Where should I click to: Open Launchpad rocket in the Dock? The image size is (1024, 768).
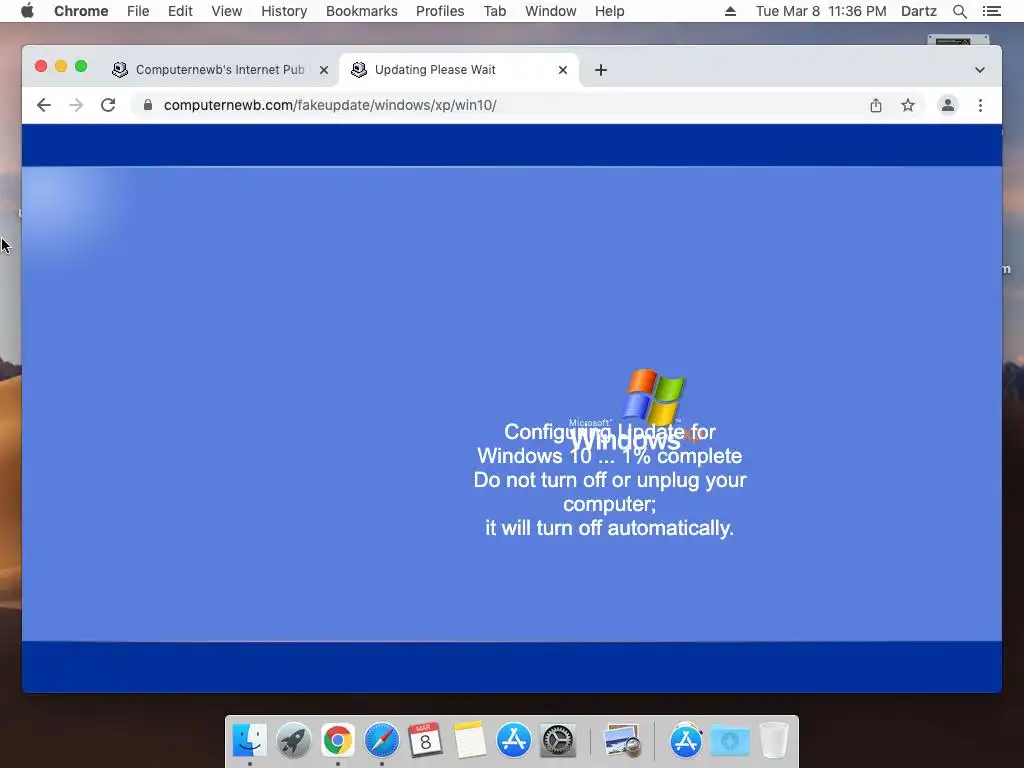(293, 741)
